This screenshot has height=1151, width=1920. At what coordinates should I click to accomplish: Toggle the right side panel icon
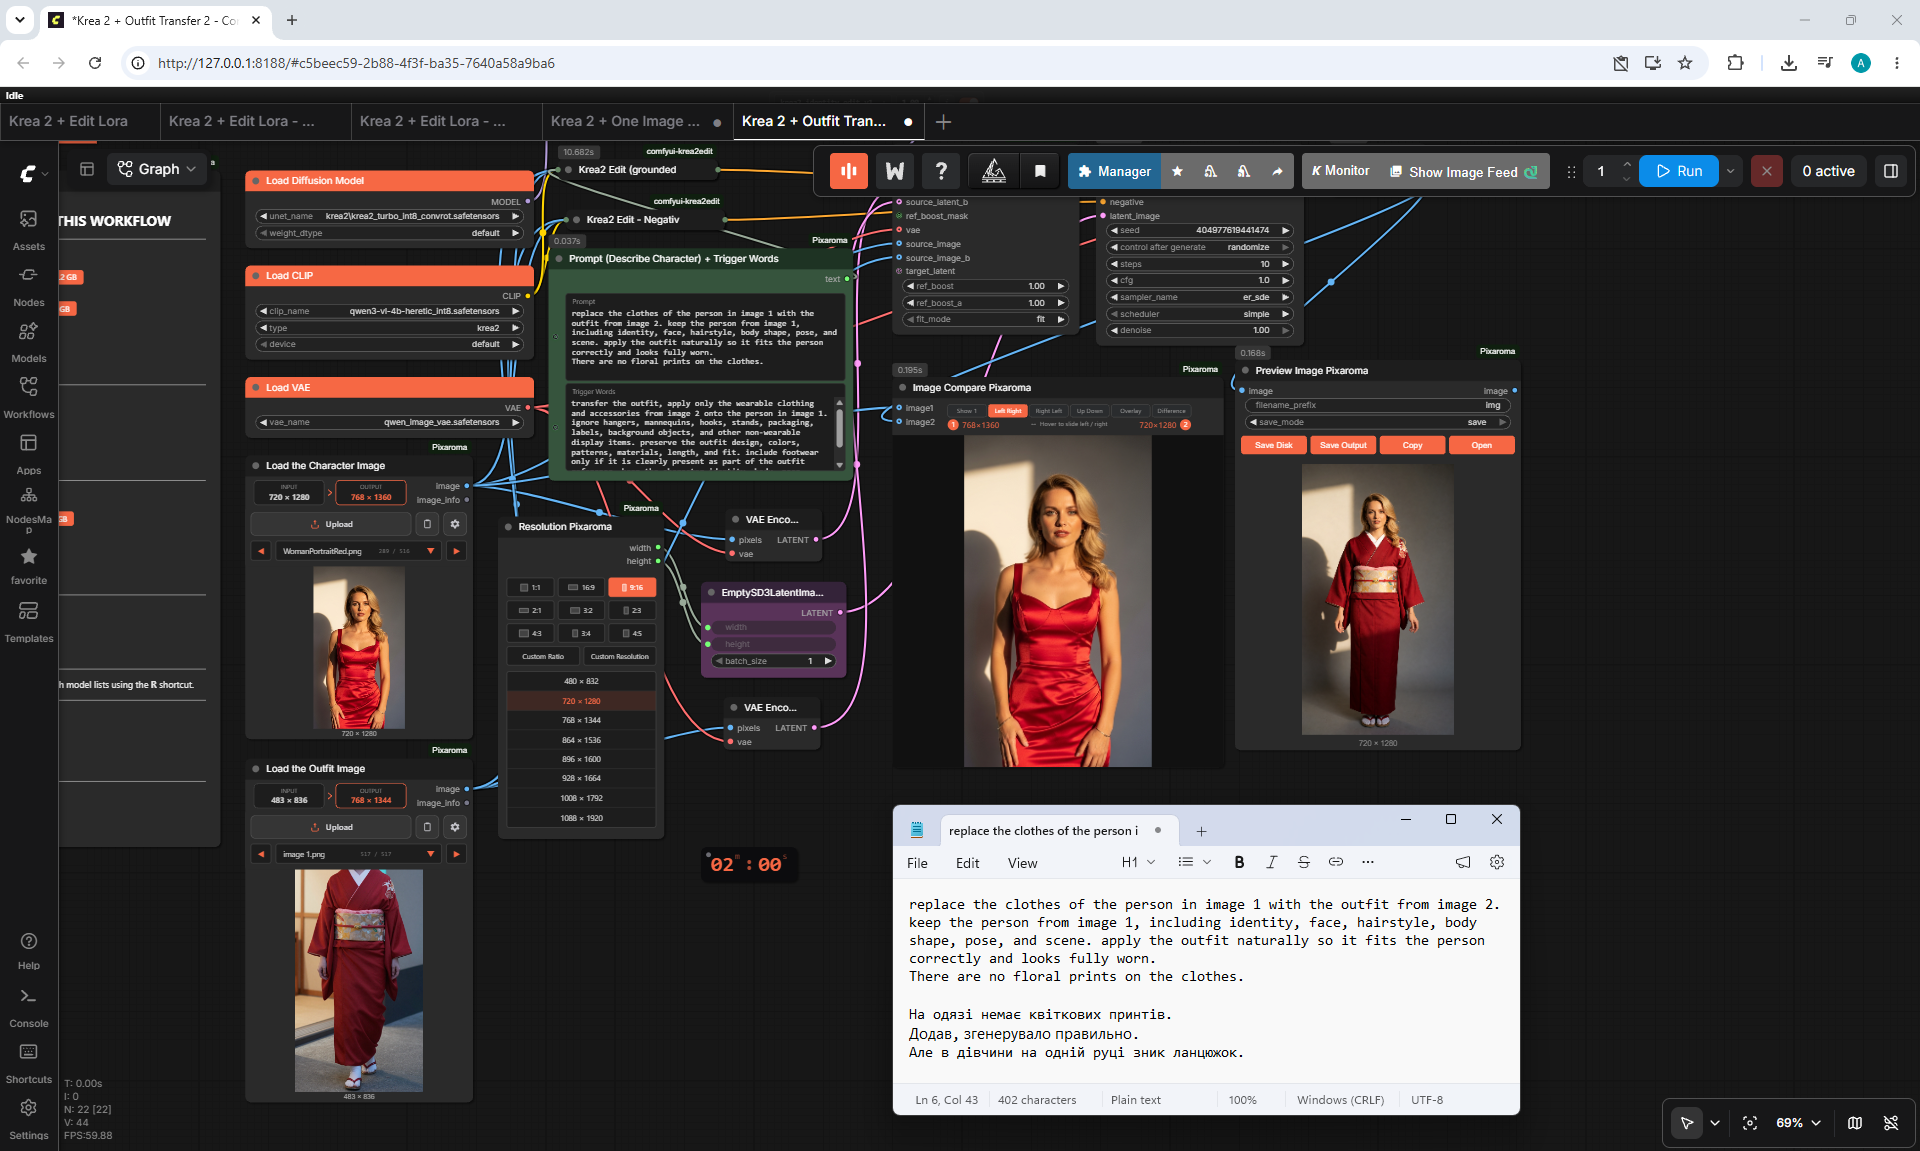(1890, 171)
